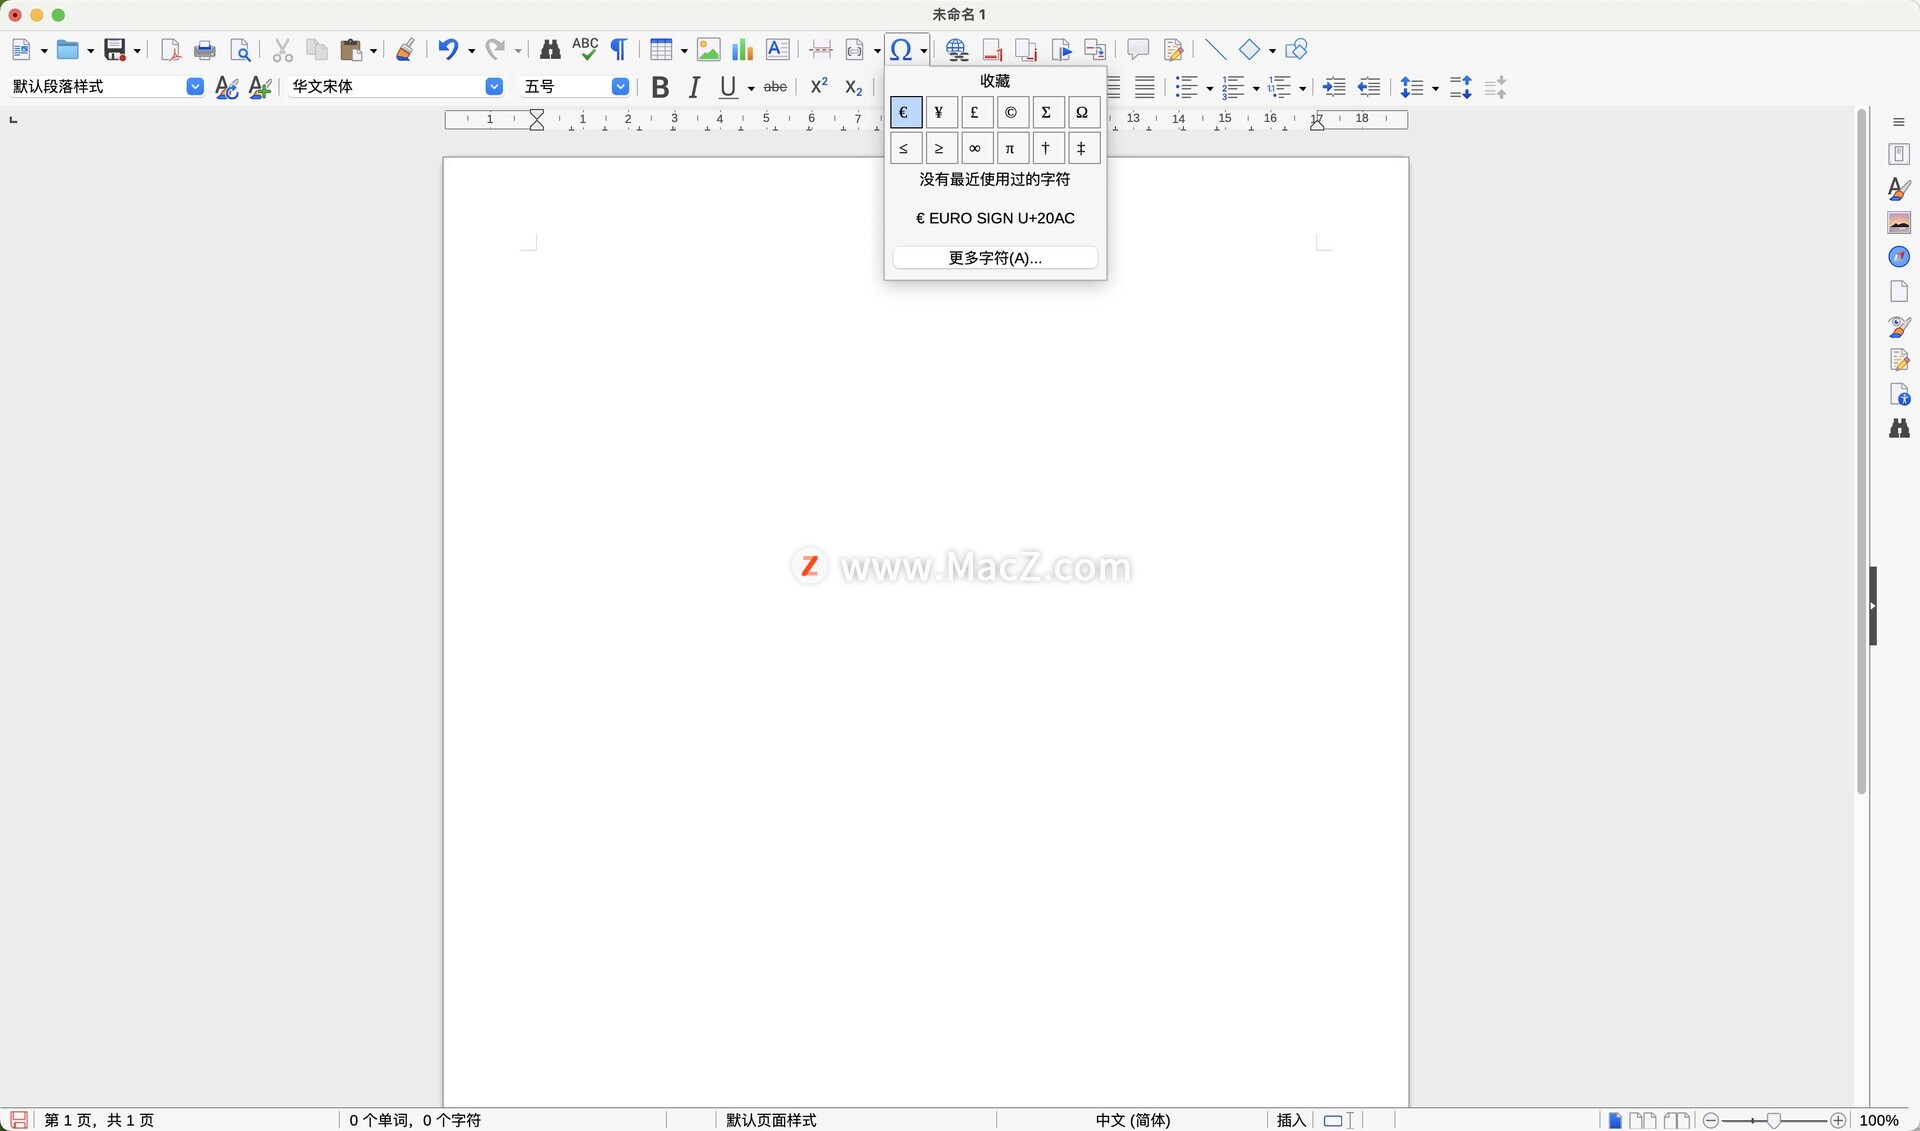Click the document save status icon
This screenshot has width=1920, height=1131.
[18, 1120]
